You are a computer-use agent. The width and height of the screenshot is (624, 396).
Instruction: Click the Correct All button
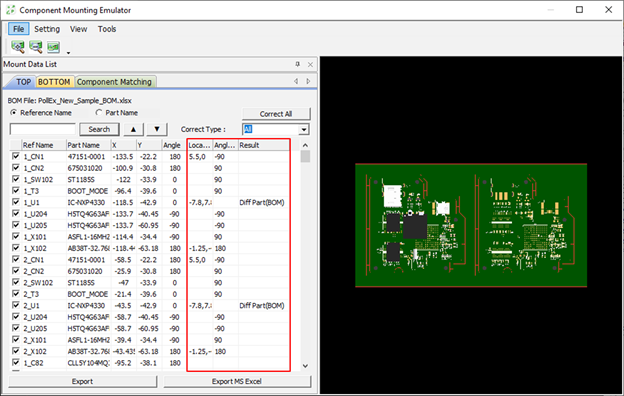point(276,114)
